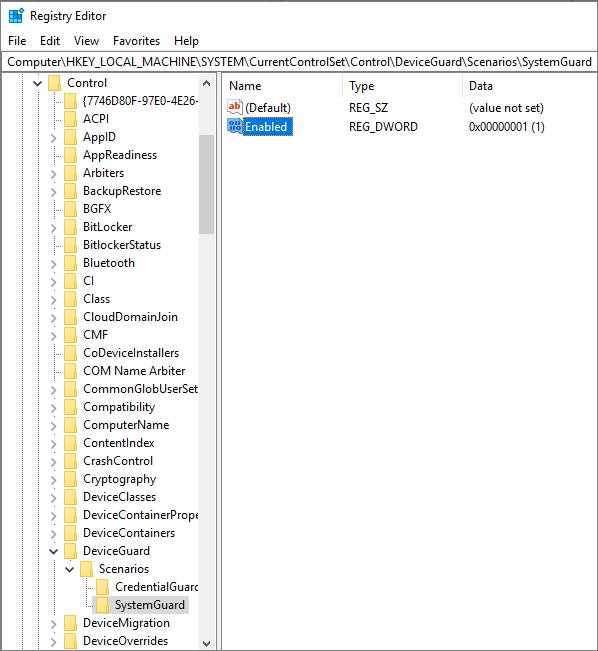Viewport: 598px width, 651px height.
Task: Click the COM Name Arbiter folder icon
Action: 70,371
